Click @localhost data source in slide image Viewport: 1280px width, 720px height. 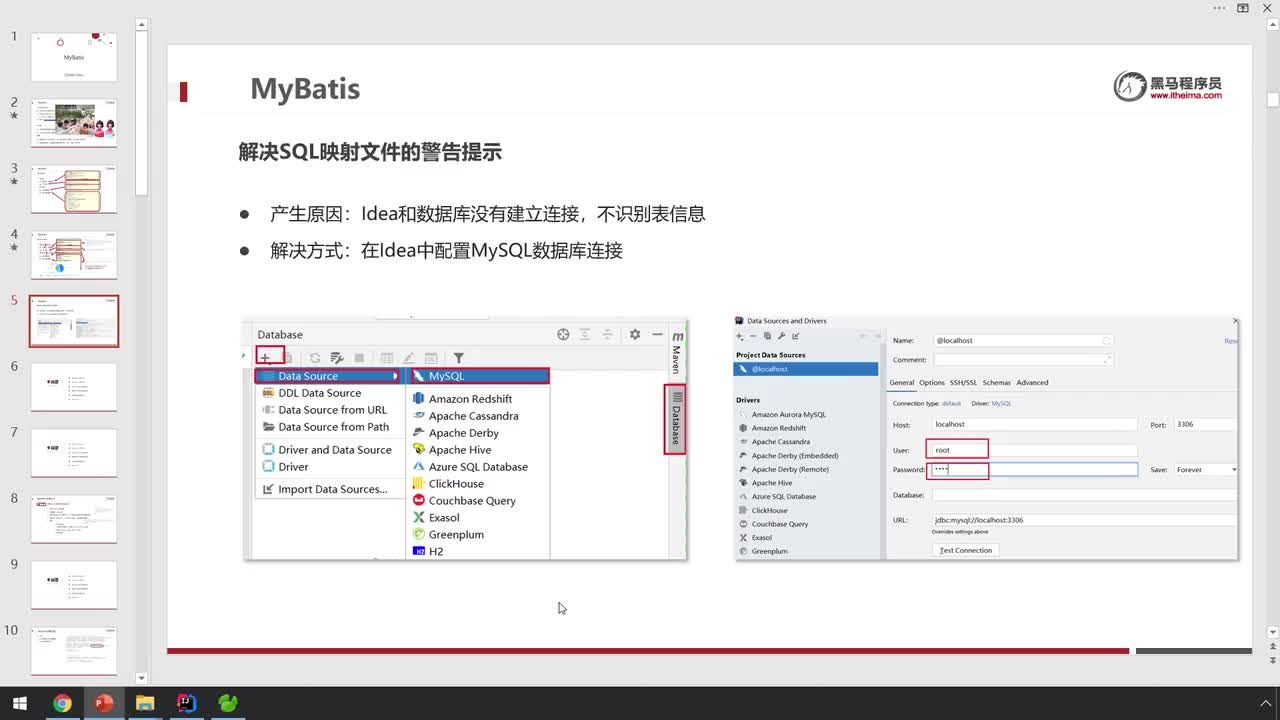[806, 369]
